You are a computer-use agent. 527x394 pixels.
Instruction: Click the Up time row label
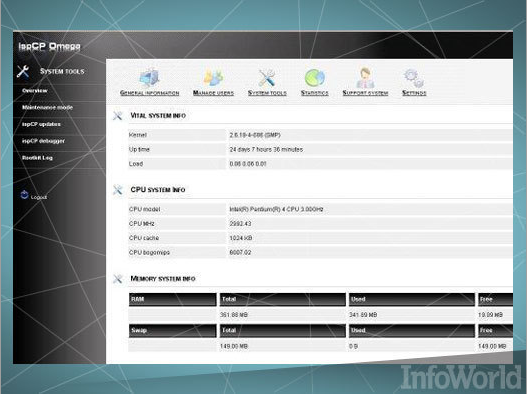(x=139, y=150)
